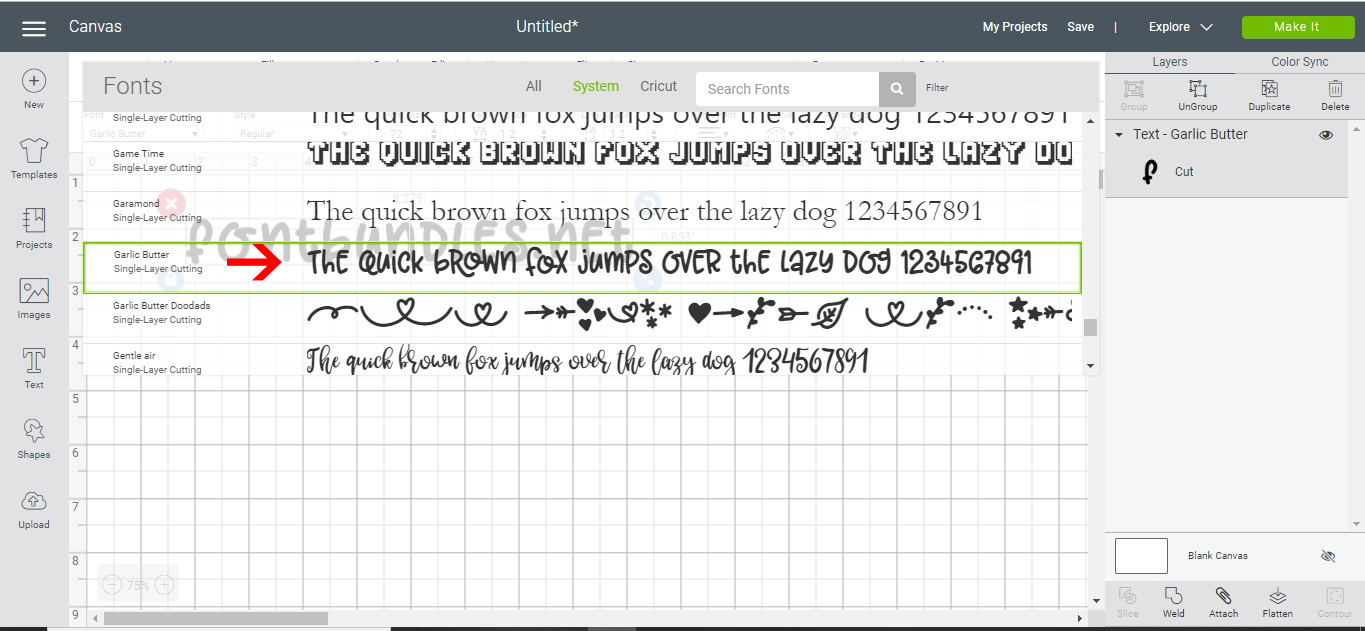Zoom out canvas with minus button
Screen dimensions: 1365x631
click(112, 584)
